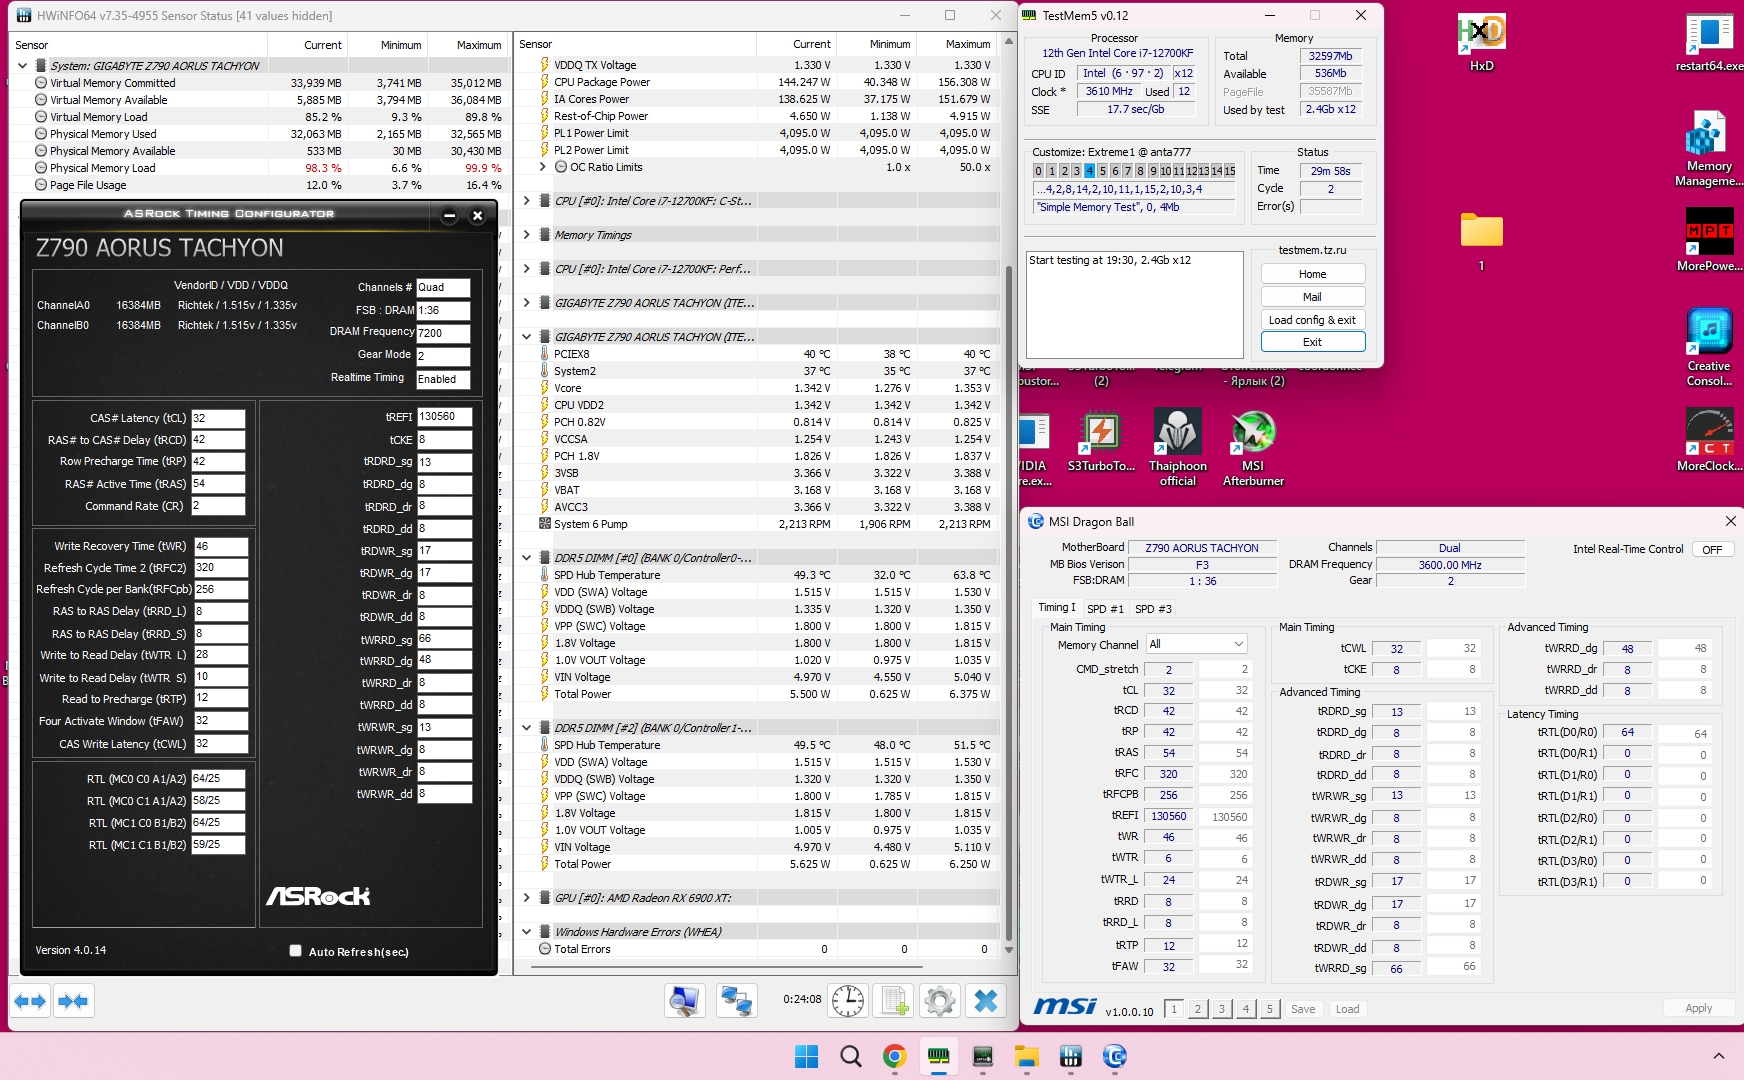Click HWiNFO expand columns arrows icon
The height and width of the screenshot is (1080, 1744).
(30, 1000)
